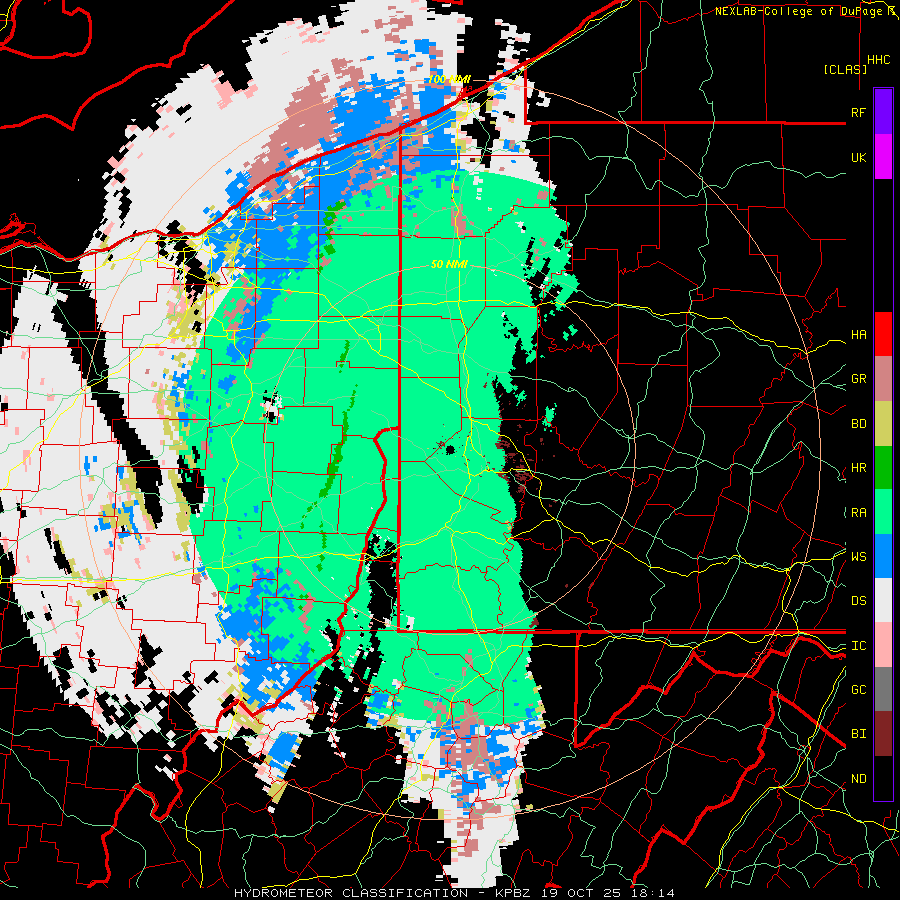This screenshot has height=900, width=900.
Task: Click the '18:14' time stamp
Action: click(x=655, y=893)
